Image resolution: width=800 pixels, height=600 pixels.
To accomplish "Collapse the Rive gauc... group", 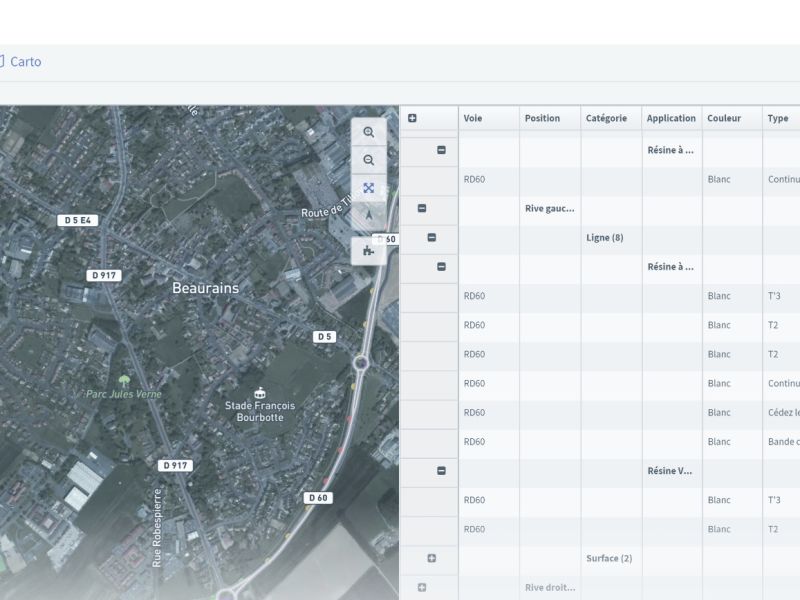I will [422, 208].
